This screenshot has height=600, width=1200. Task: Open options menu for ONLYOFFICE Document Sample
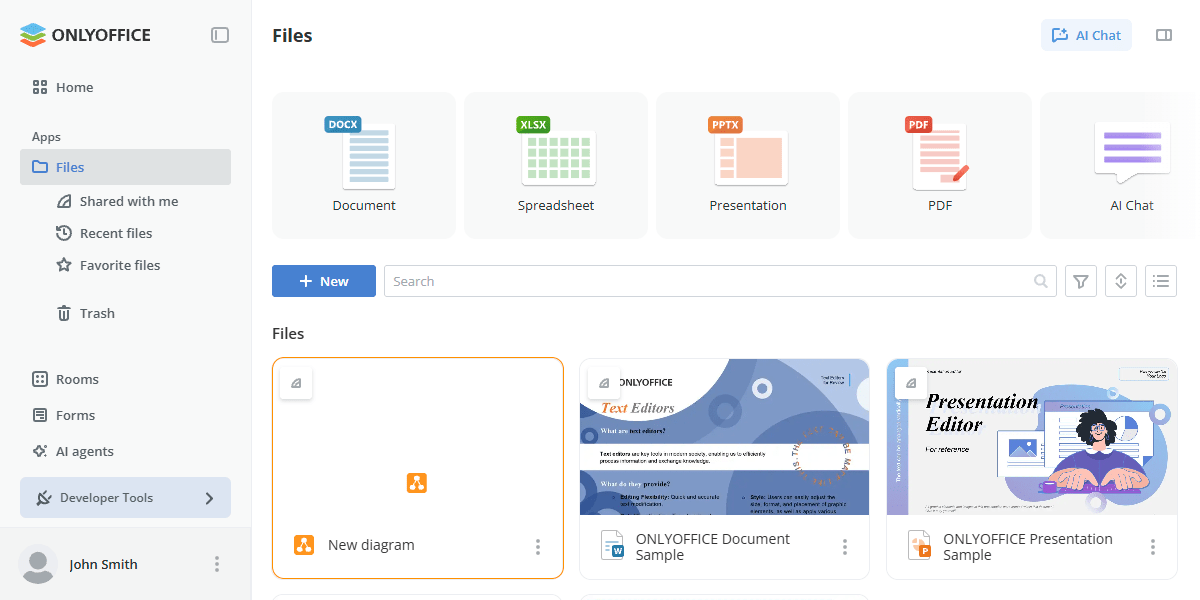(x=845, y=547)
